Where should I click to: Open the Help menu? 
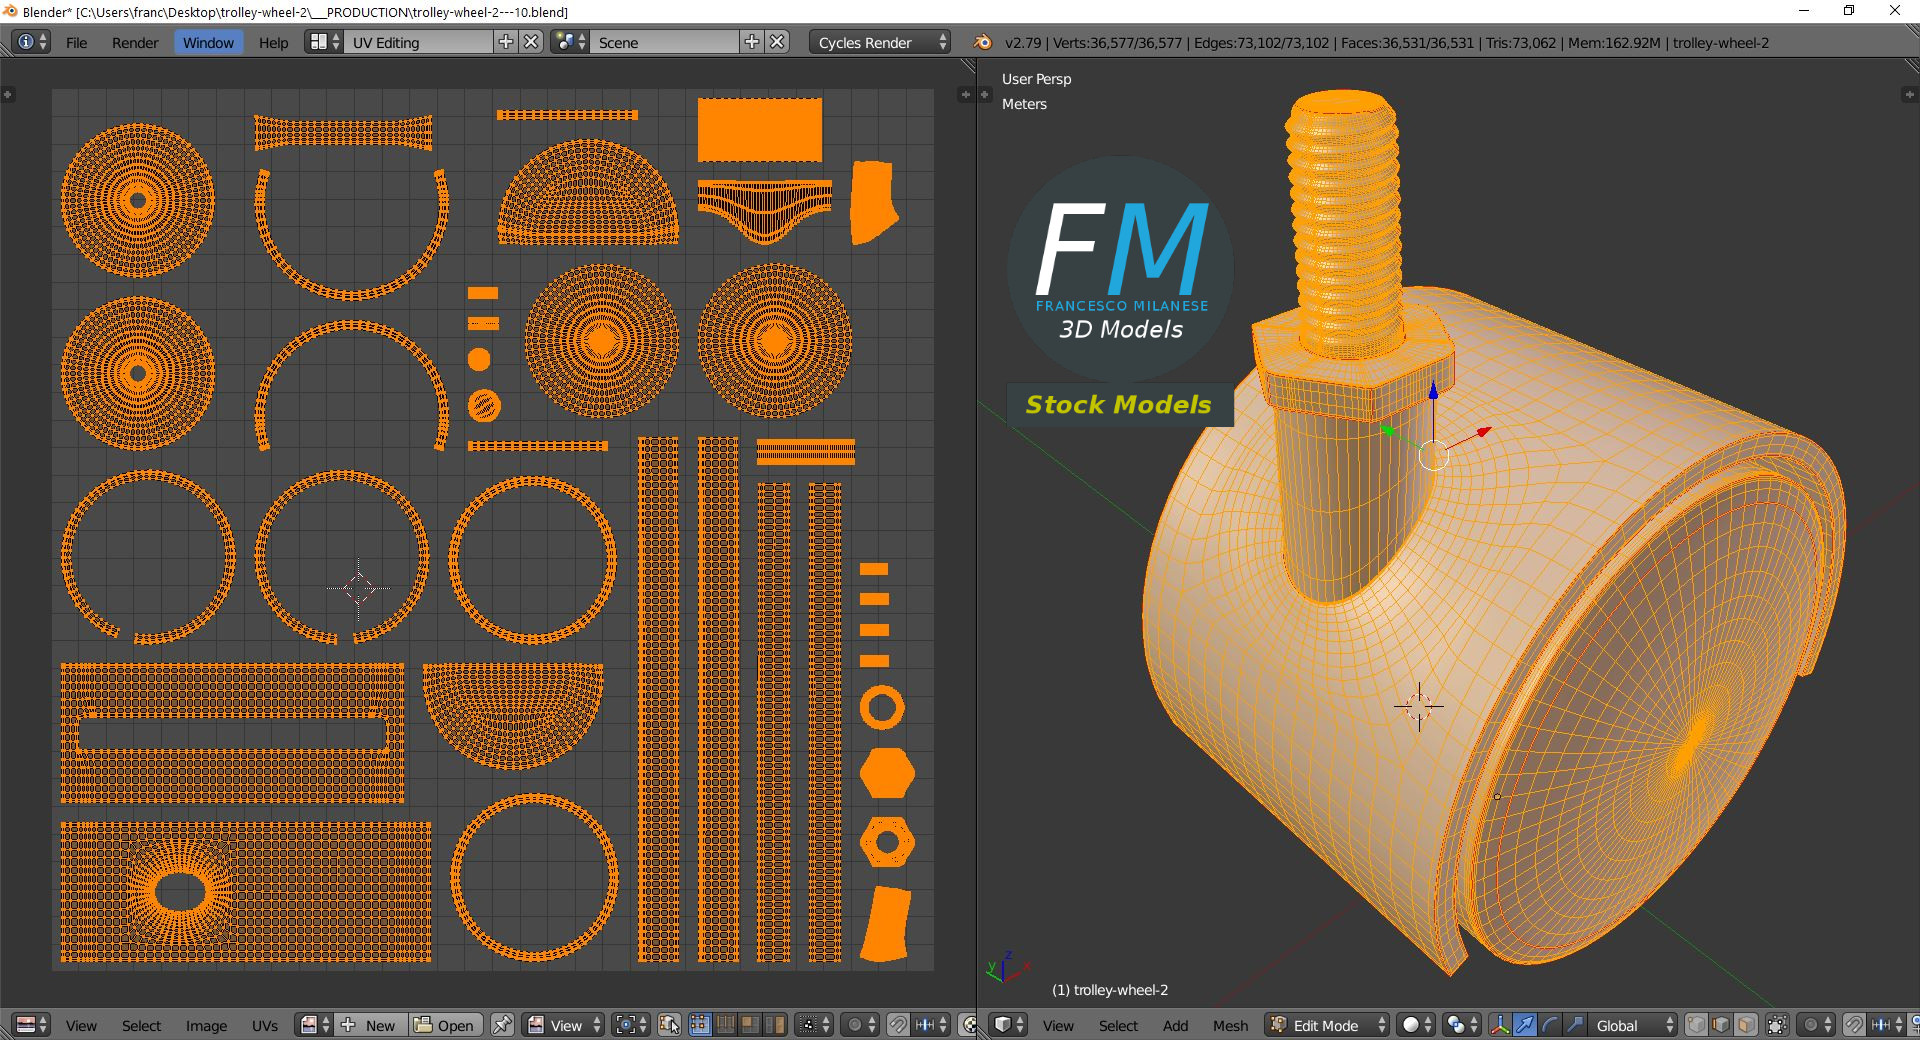coord(273,42)
